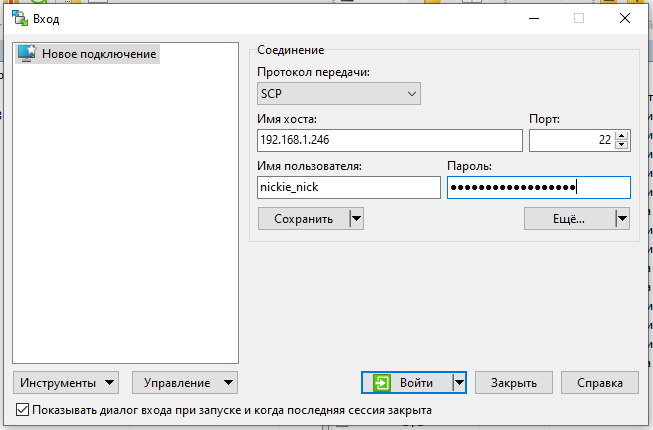The image size is (653, 430).
Task: Expand the arrow next to Сохранить
Action: coord(355,218)
